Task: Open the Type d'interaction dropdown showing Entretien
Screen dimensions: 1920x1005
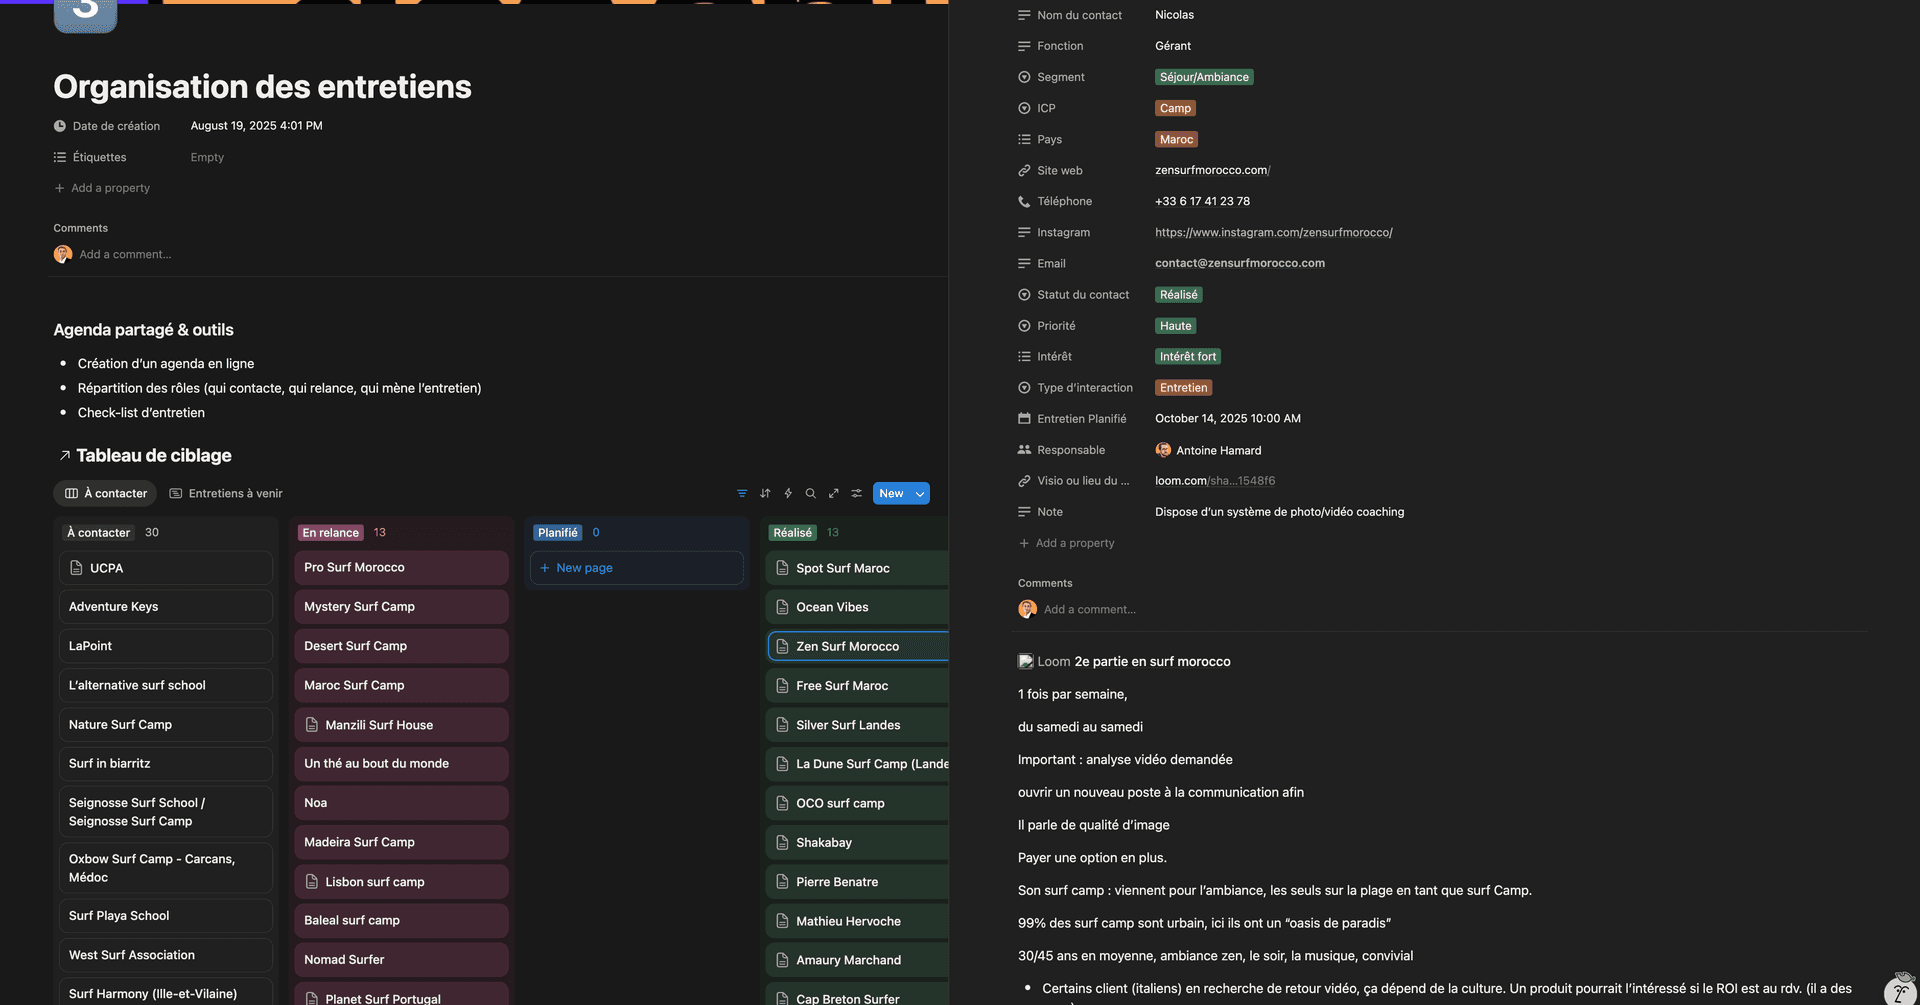Action: (x=1184, y=388)
